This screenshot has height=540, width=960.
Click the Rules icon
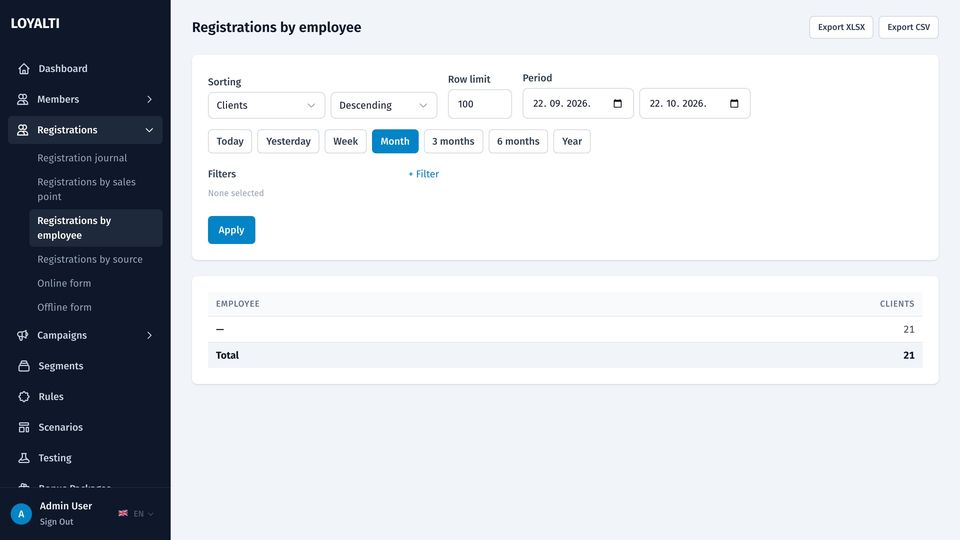[24, 396]
